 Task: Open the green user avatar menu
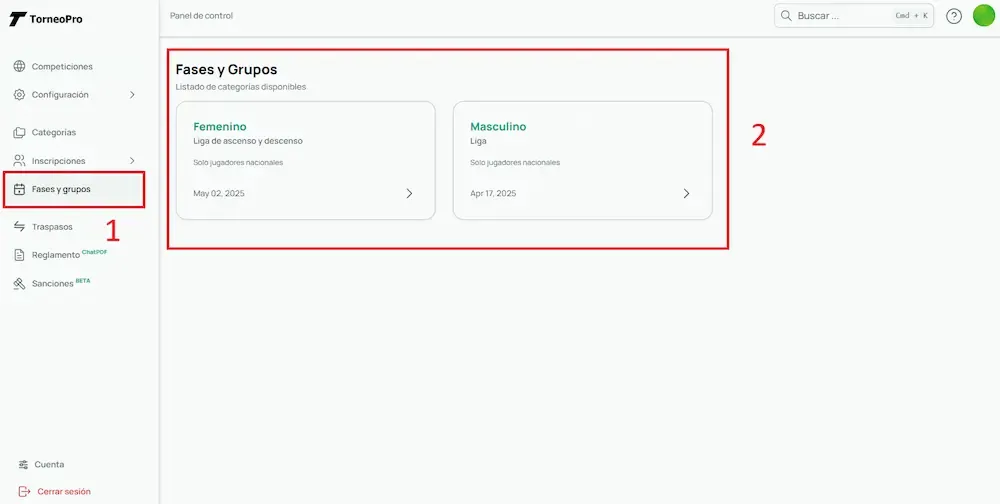[x=984, y=16]
